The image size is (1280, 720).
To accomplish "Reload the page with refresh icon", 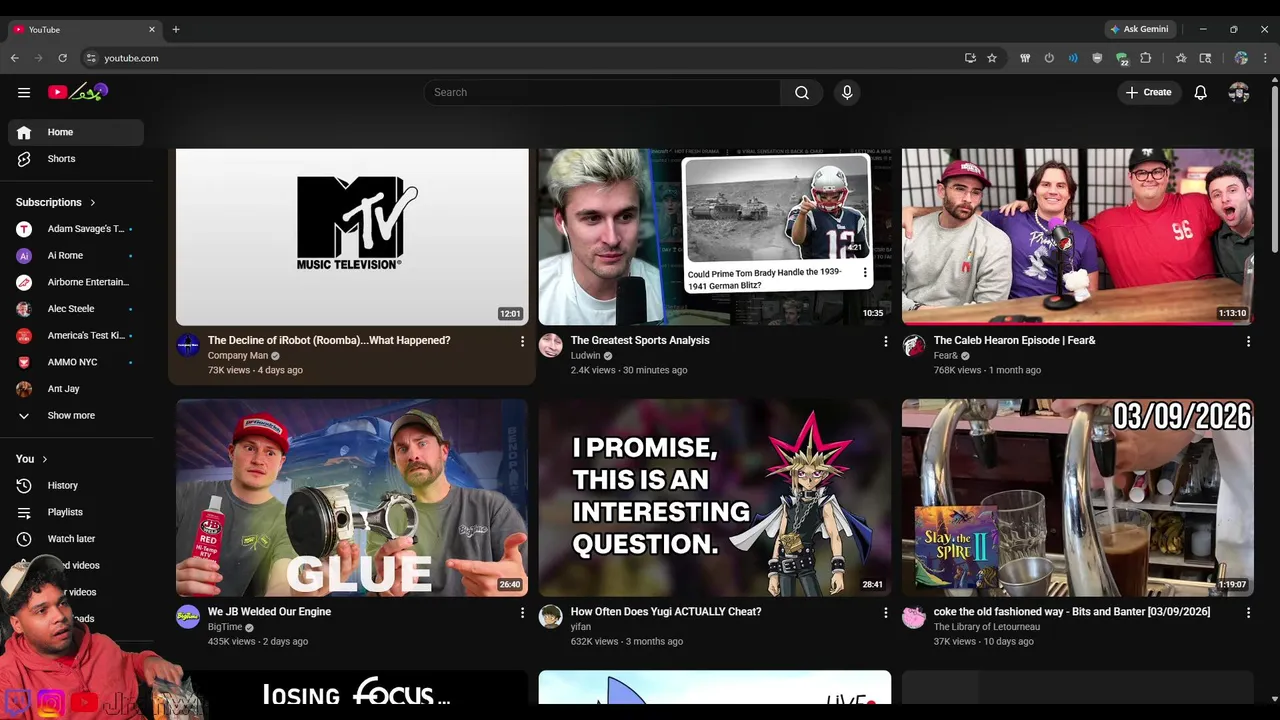I will coord(62,58).
